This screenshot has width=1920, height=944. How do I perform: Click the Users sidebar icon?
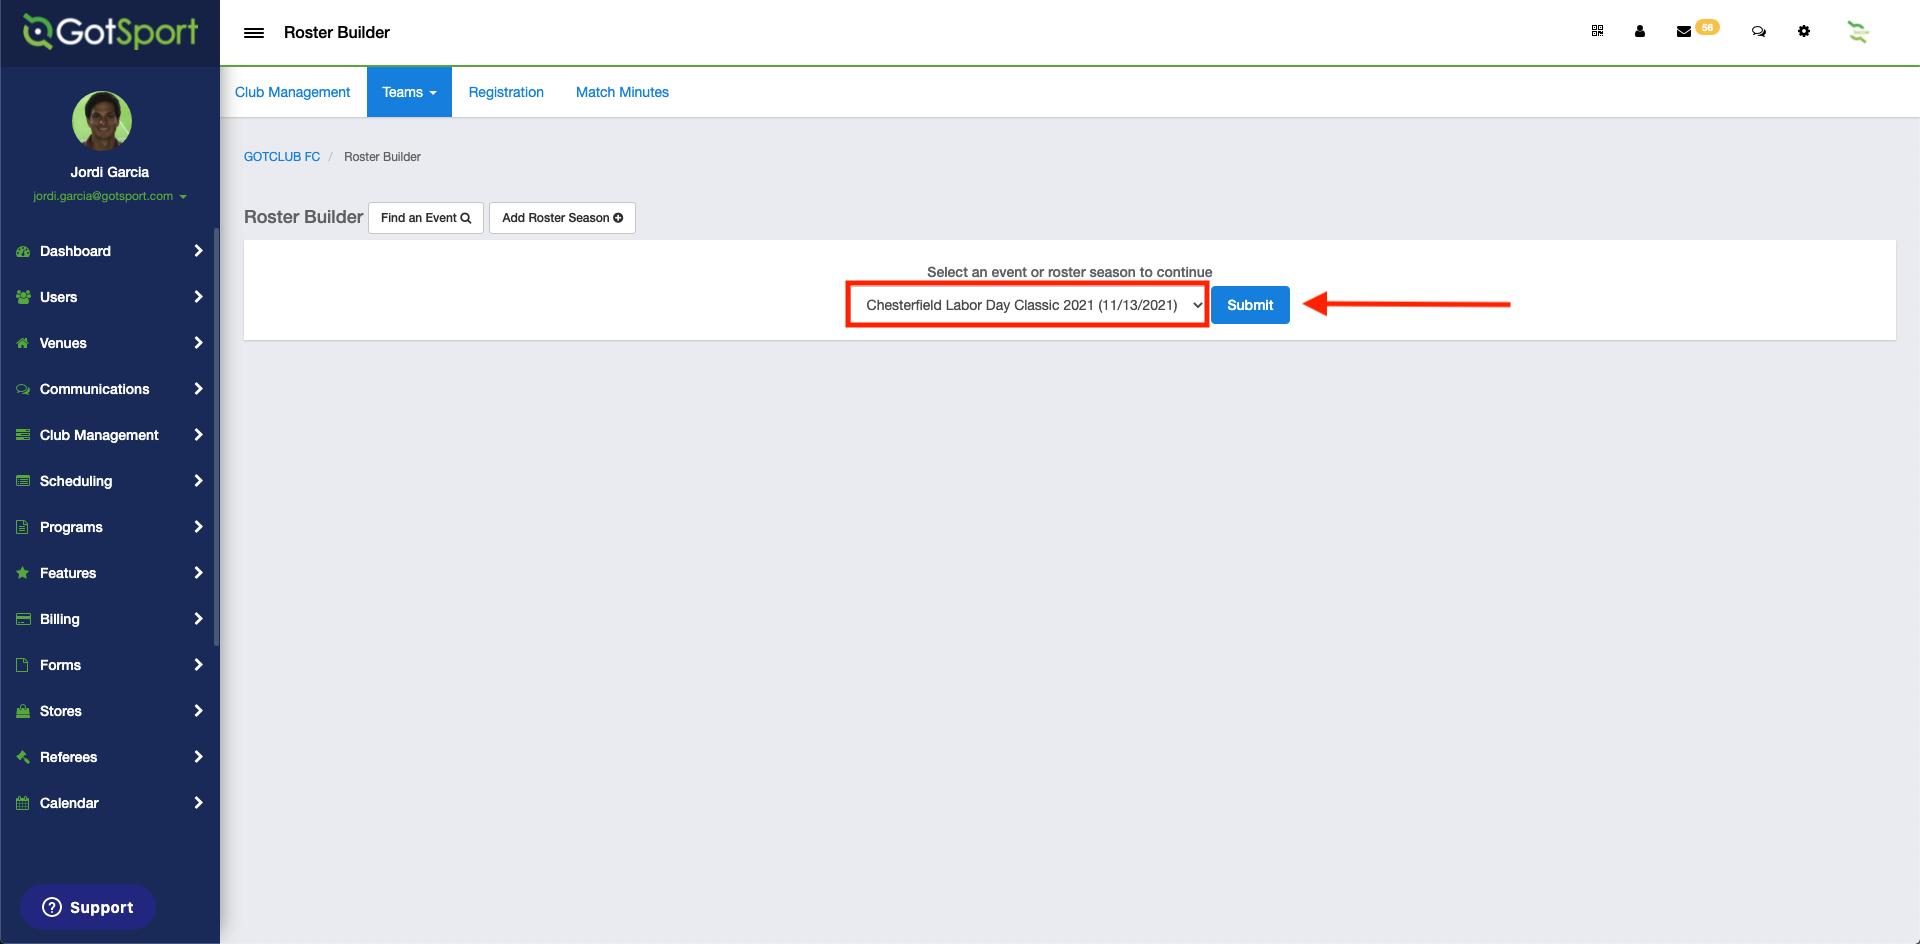(x=23, y=297)
